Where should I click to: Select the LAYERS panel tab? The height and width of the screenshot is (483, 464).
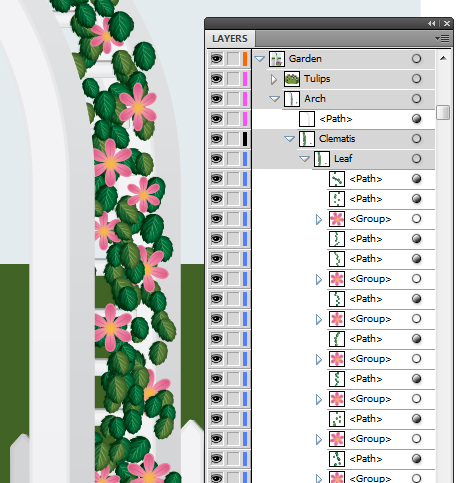pyautogui.click(x=230, y=39)
